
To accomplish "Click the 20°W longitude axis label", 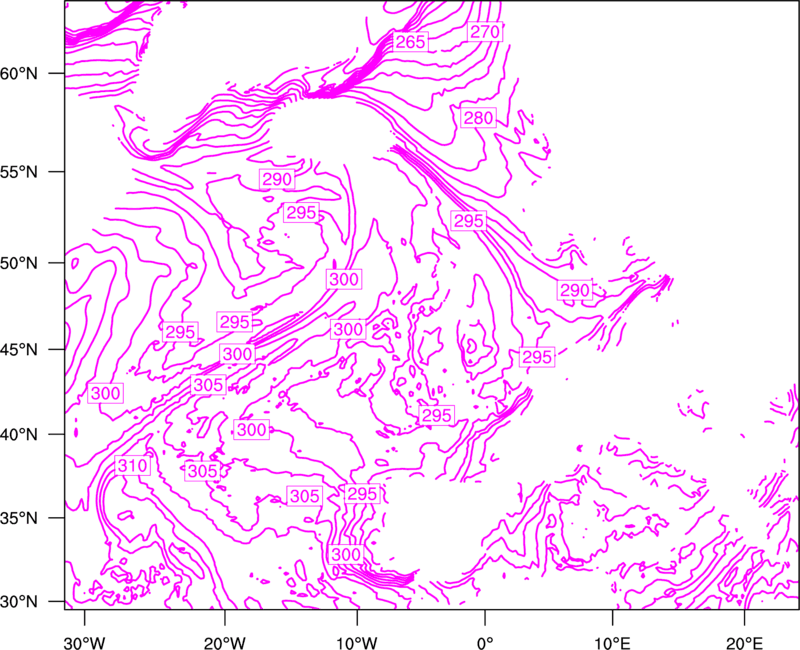I will pos(225,642).
